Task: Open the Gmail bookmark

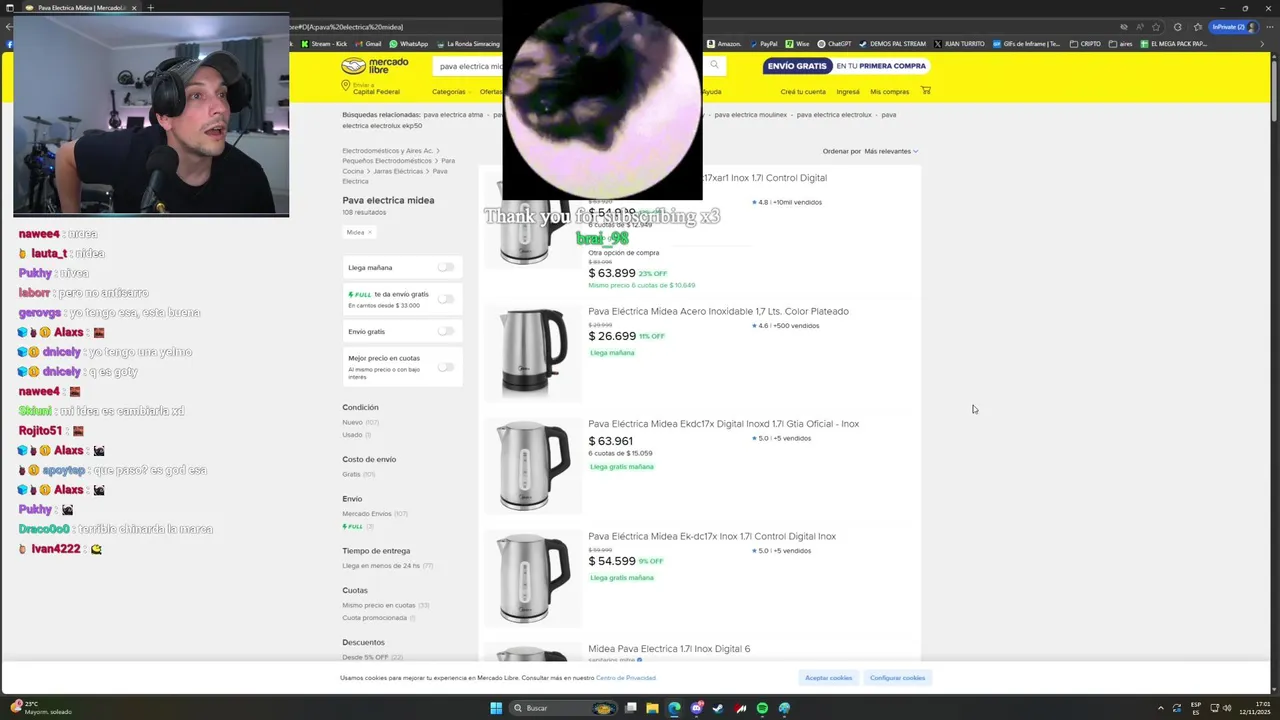Action: tap(369, 44)
